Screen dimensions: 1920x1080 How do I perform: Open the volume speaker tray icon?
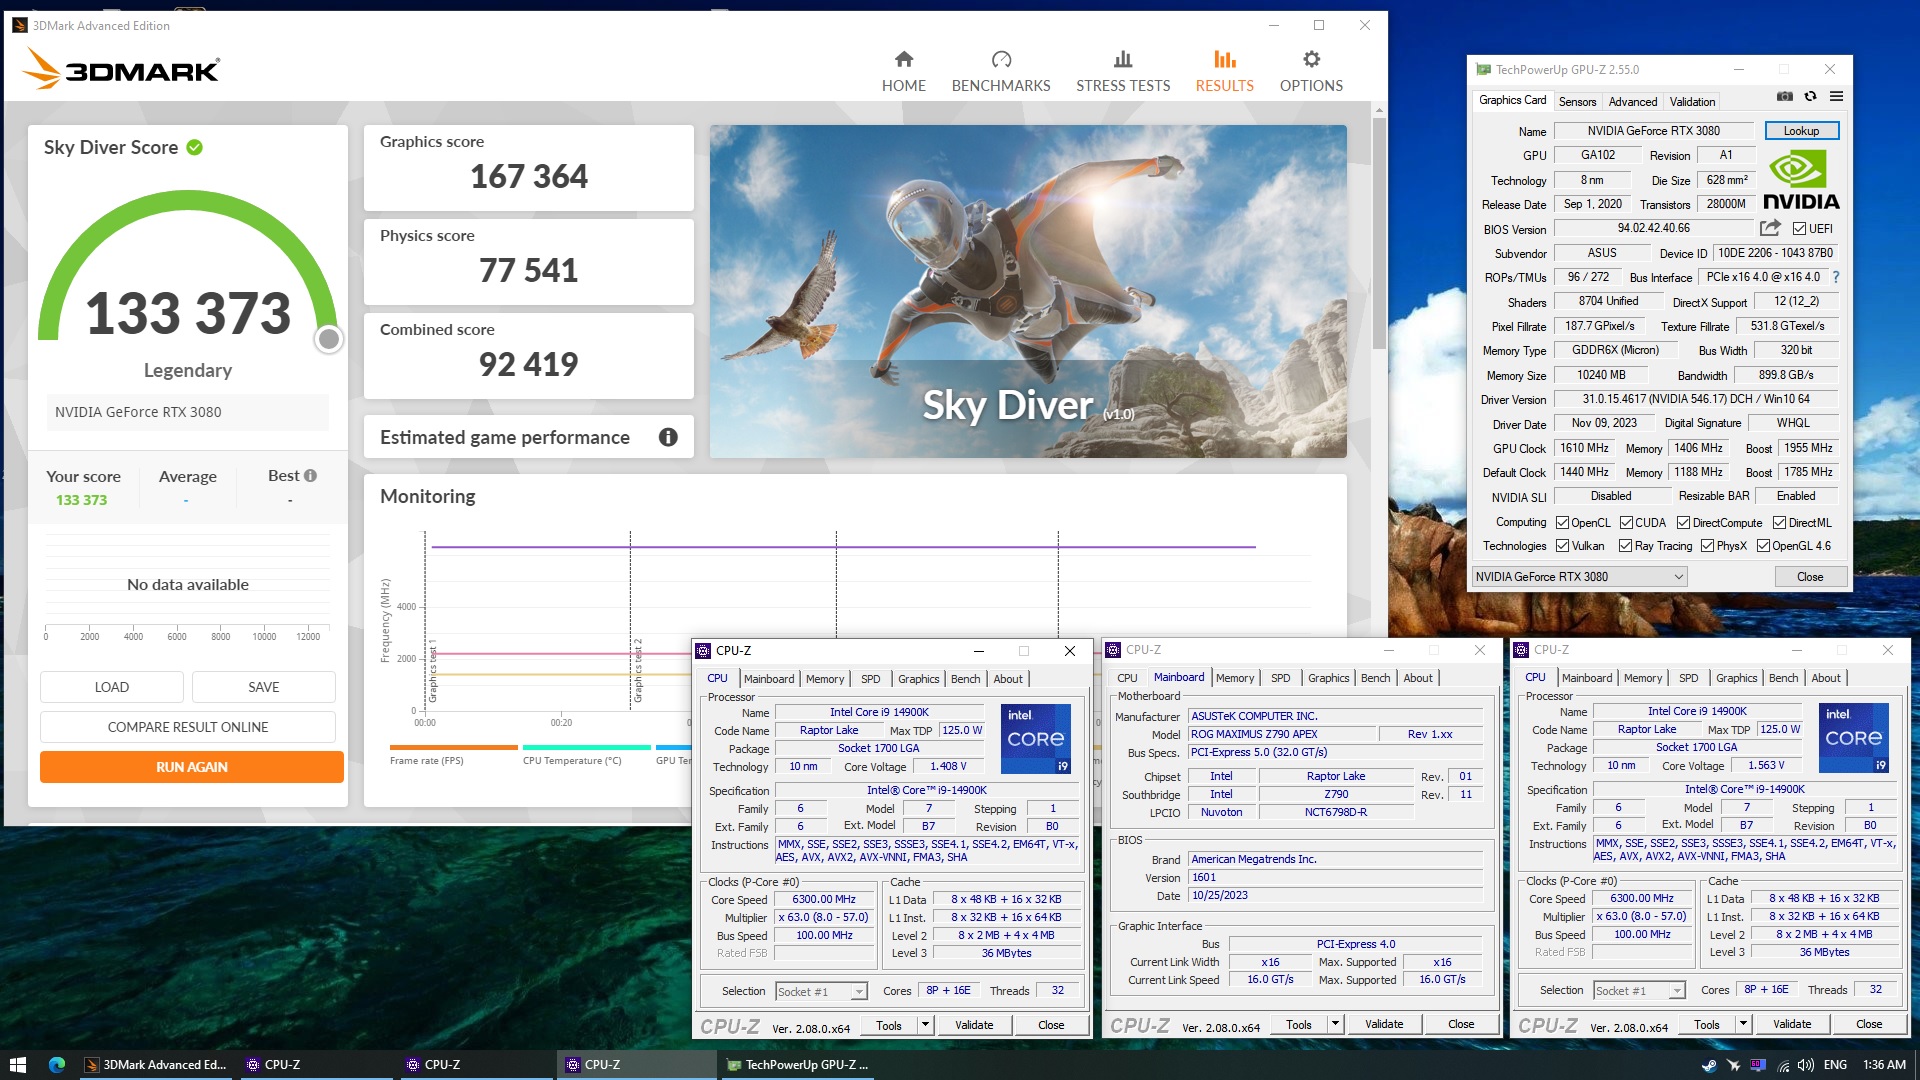pyautogui.click(x=1806, y=1065)
